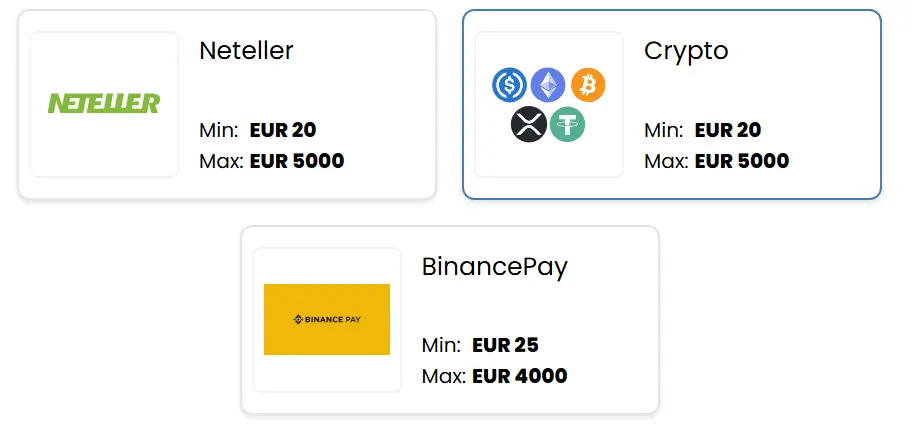The height and width of the screenshot is (447, 920).
Task: Click the green Tether coin icon
Action: tap(568, 125)
